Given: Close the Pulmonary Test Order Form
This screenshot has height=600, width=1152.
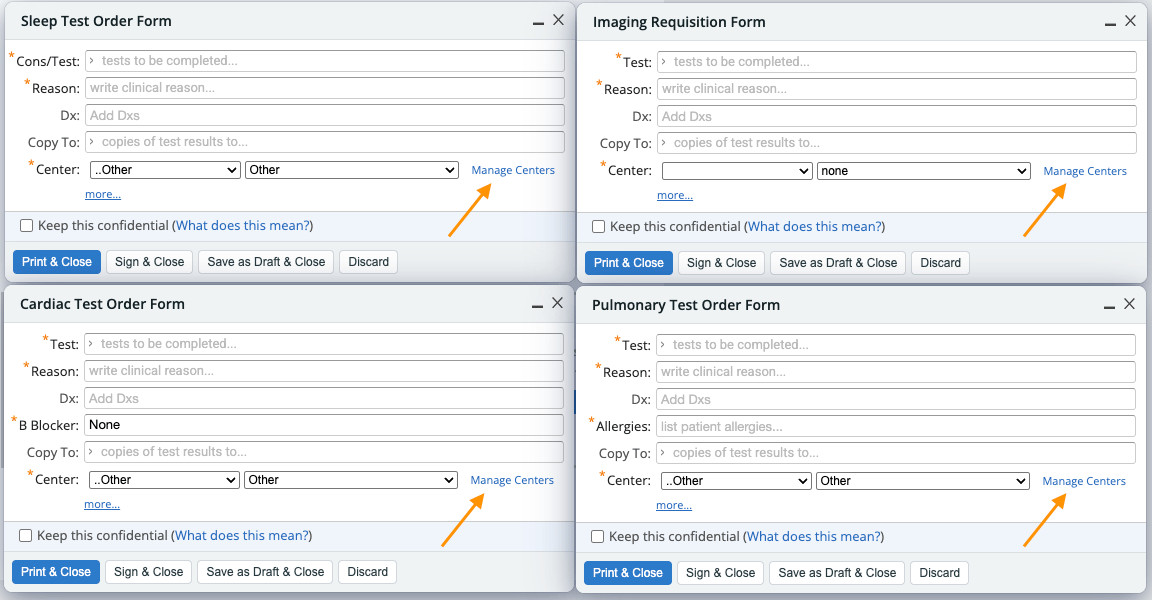Looking at the screenshot, I should [x=1129, y=303].
